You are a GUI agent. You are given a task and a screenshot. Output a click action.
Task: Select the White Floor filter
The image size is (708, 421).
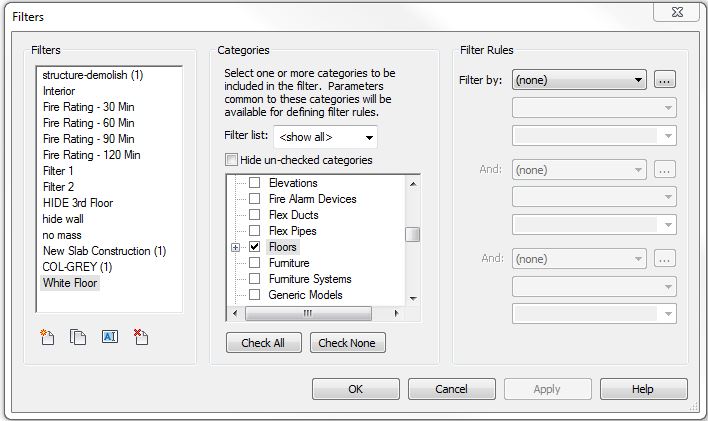coord(71,283)
